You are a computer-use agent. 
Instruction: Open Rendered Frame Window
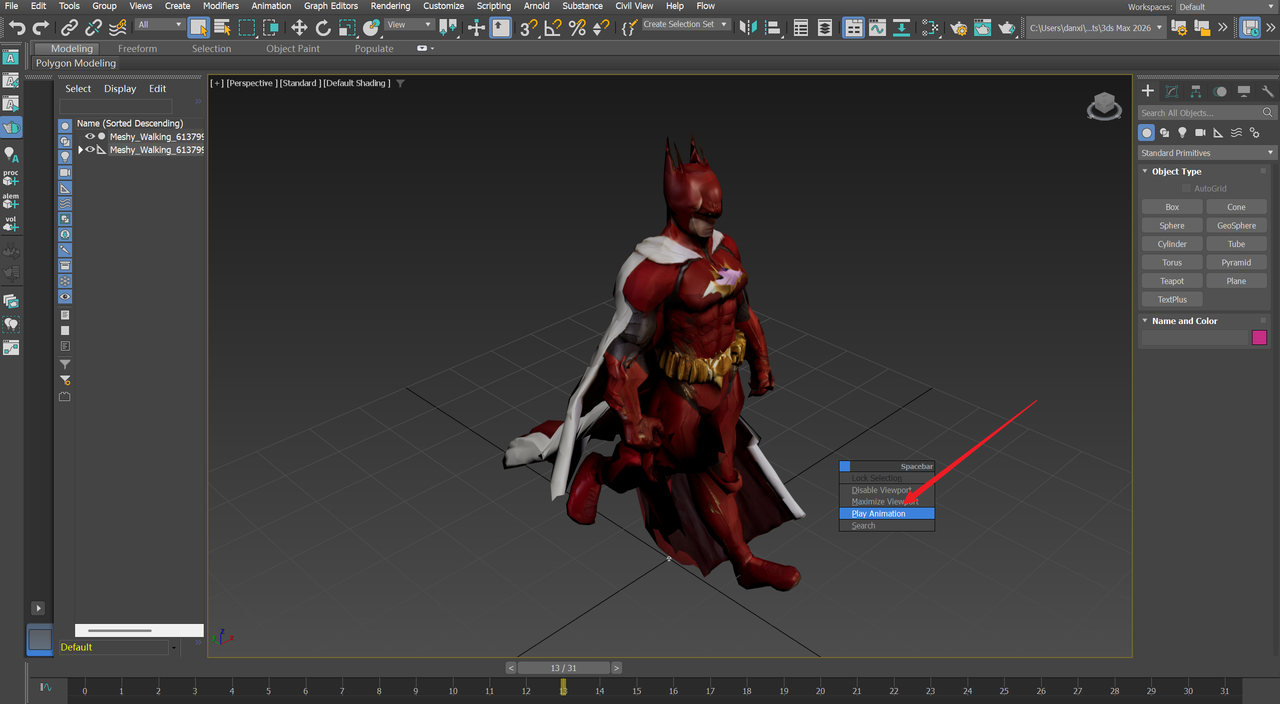[983, 28]
